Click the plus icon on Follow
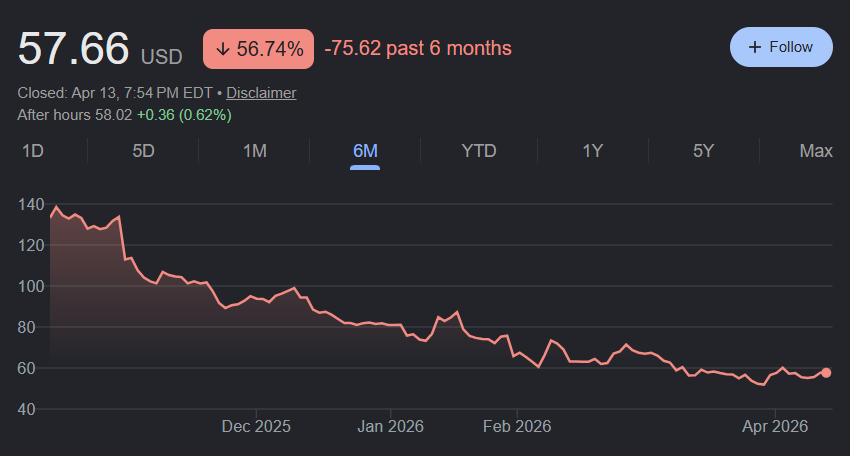 755,47
